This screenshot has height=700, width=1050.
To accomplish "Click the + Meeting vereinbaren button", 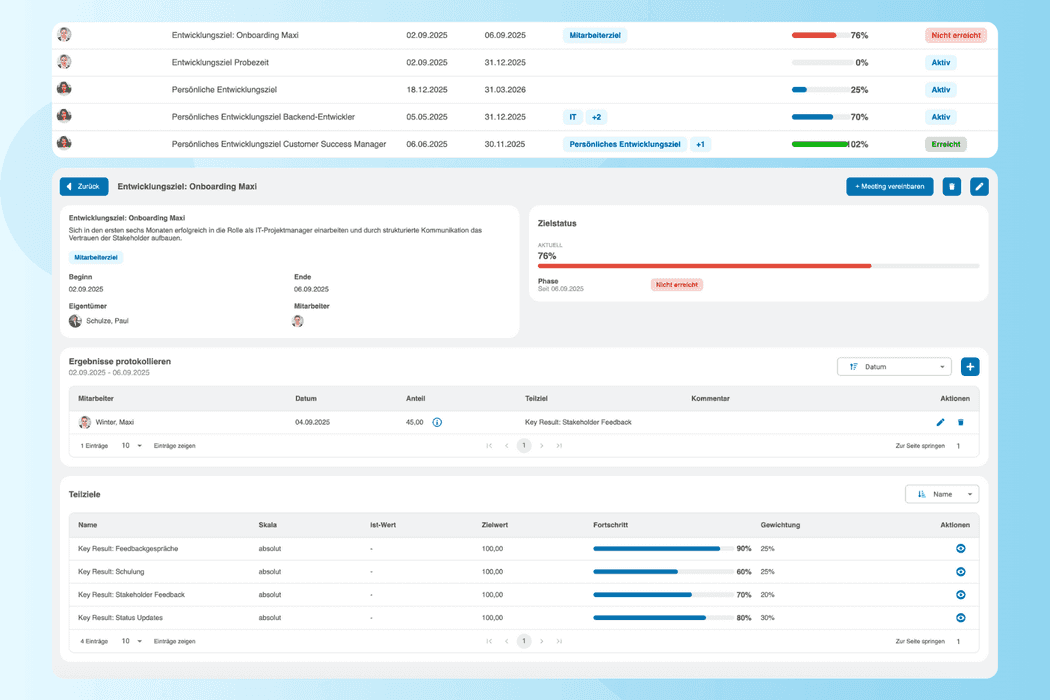I will (x=889, y=186).
